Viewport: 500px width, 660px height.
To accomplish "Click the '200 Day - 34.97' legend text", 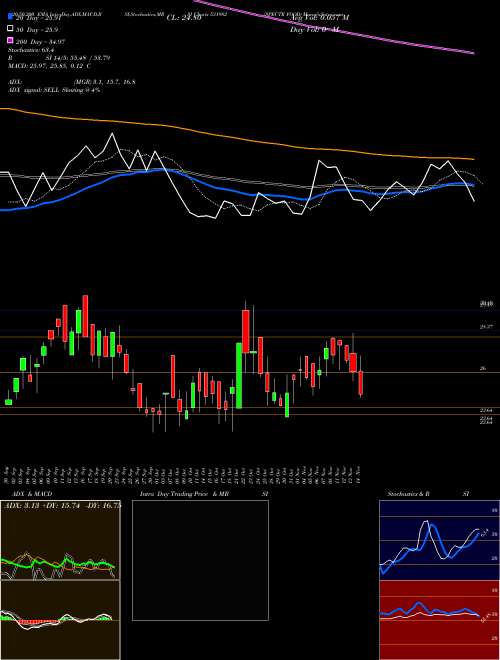I will (41, 41).
